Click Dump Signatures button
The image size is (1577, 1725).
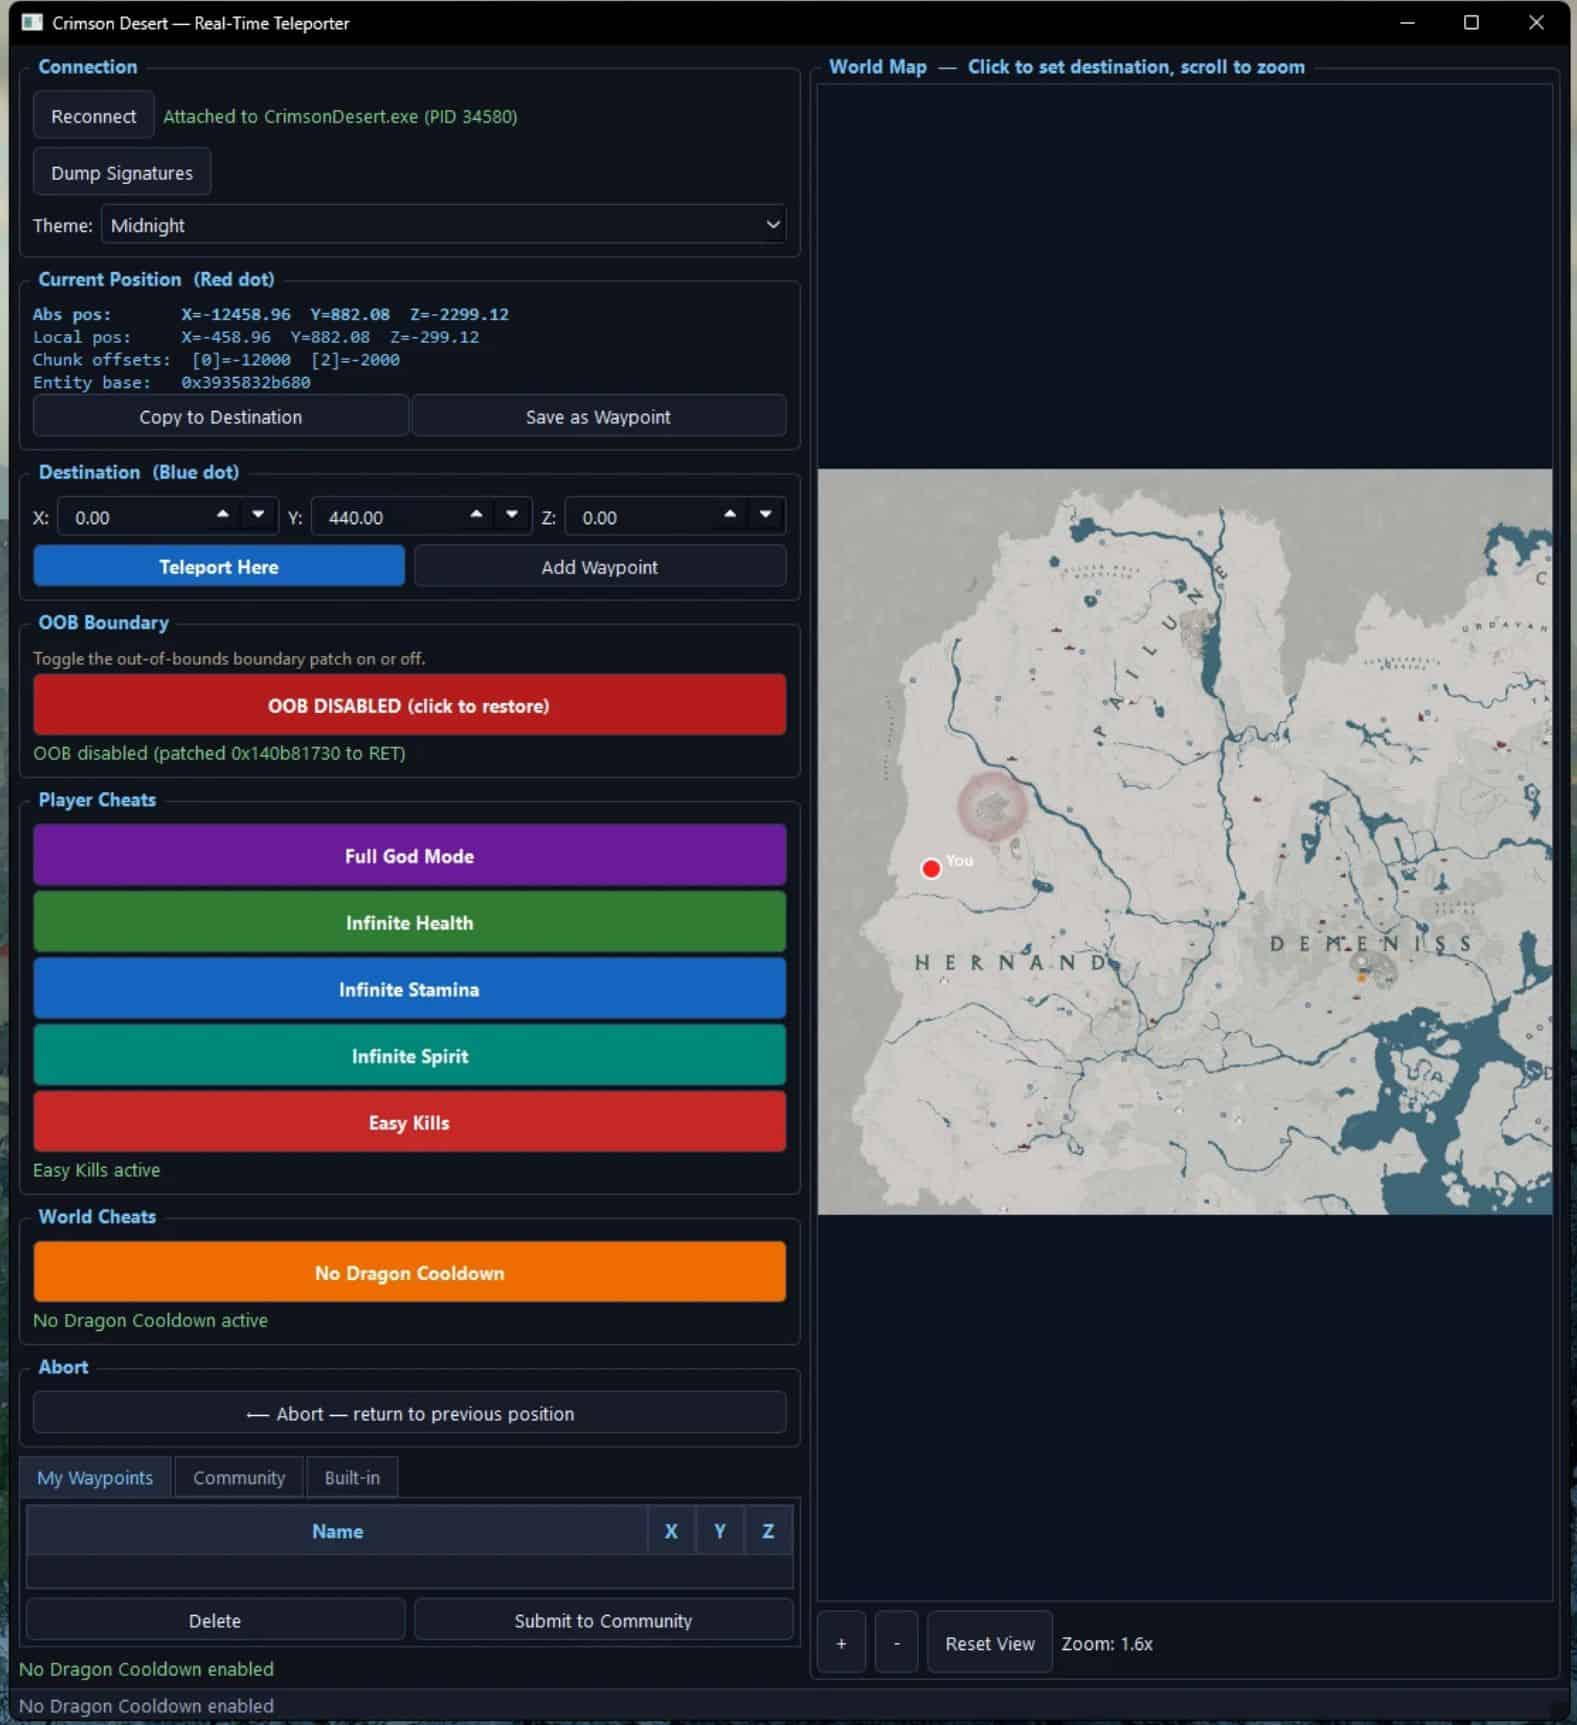(122, 173)
